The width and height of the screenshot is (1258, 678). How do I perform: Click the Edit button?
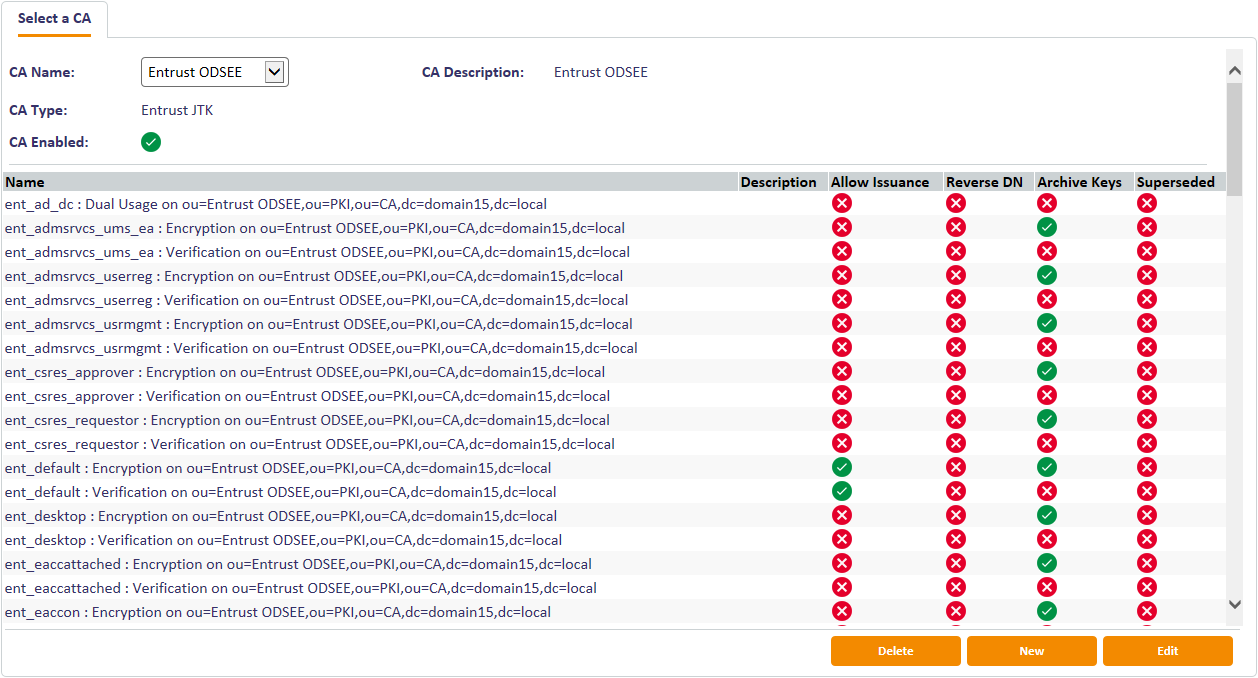1168,651
